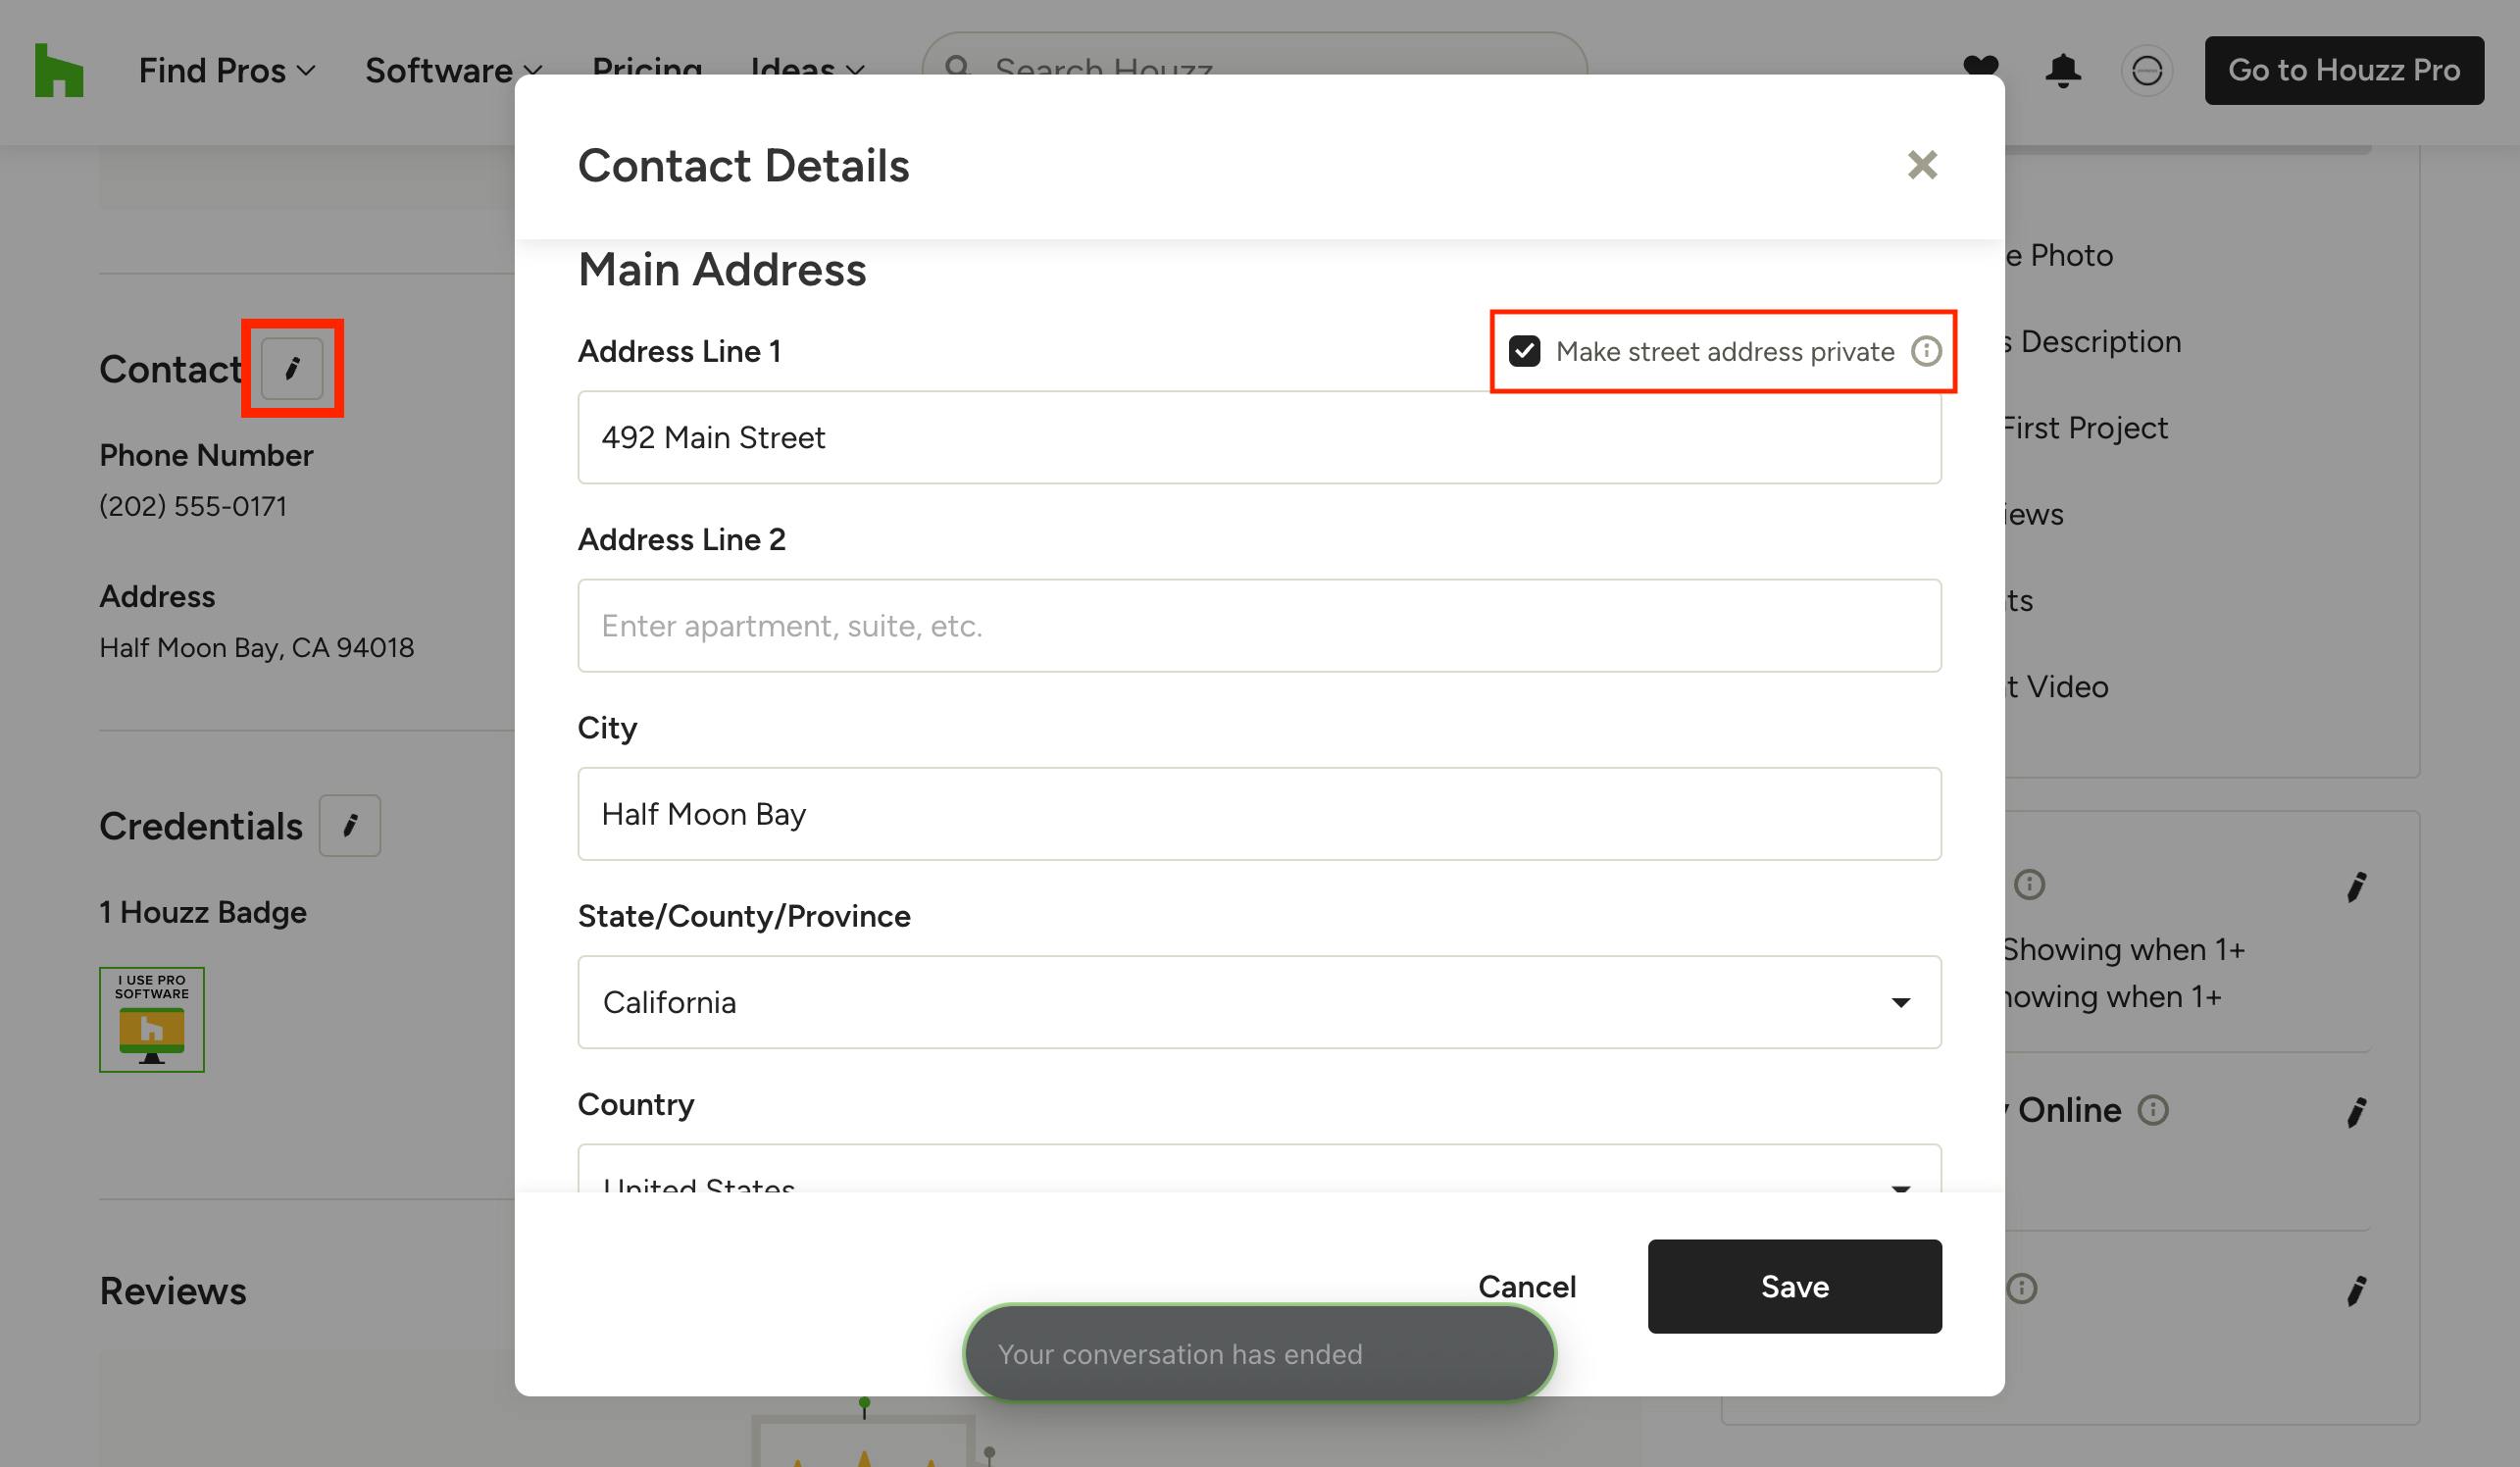Screen dimensions: 2520x1467
Task: Close the Contact Details dialog
Action: [1922, 165]
